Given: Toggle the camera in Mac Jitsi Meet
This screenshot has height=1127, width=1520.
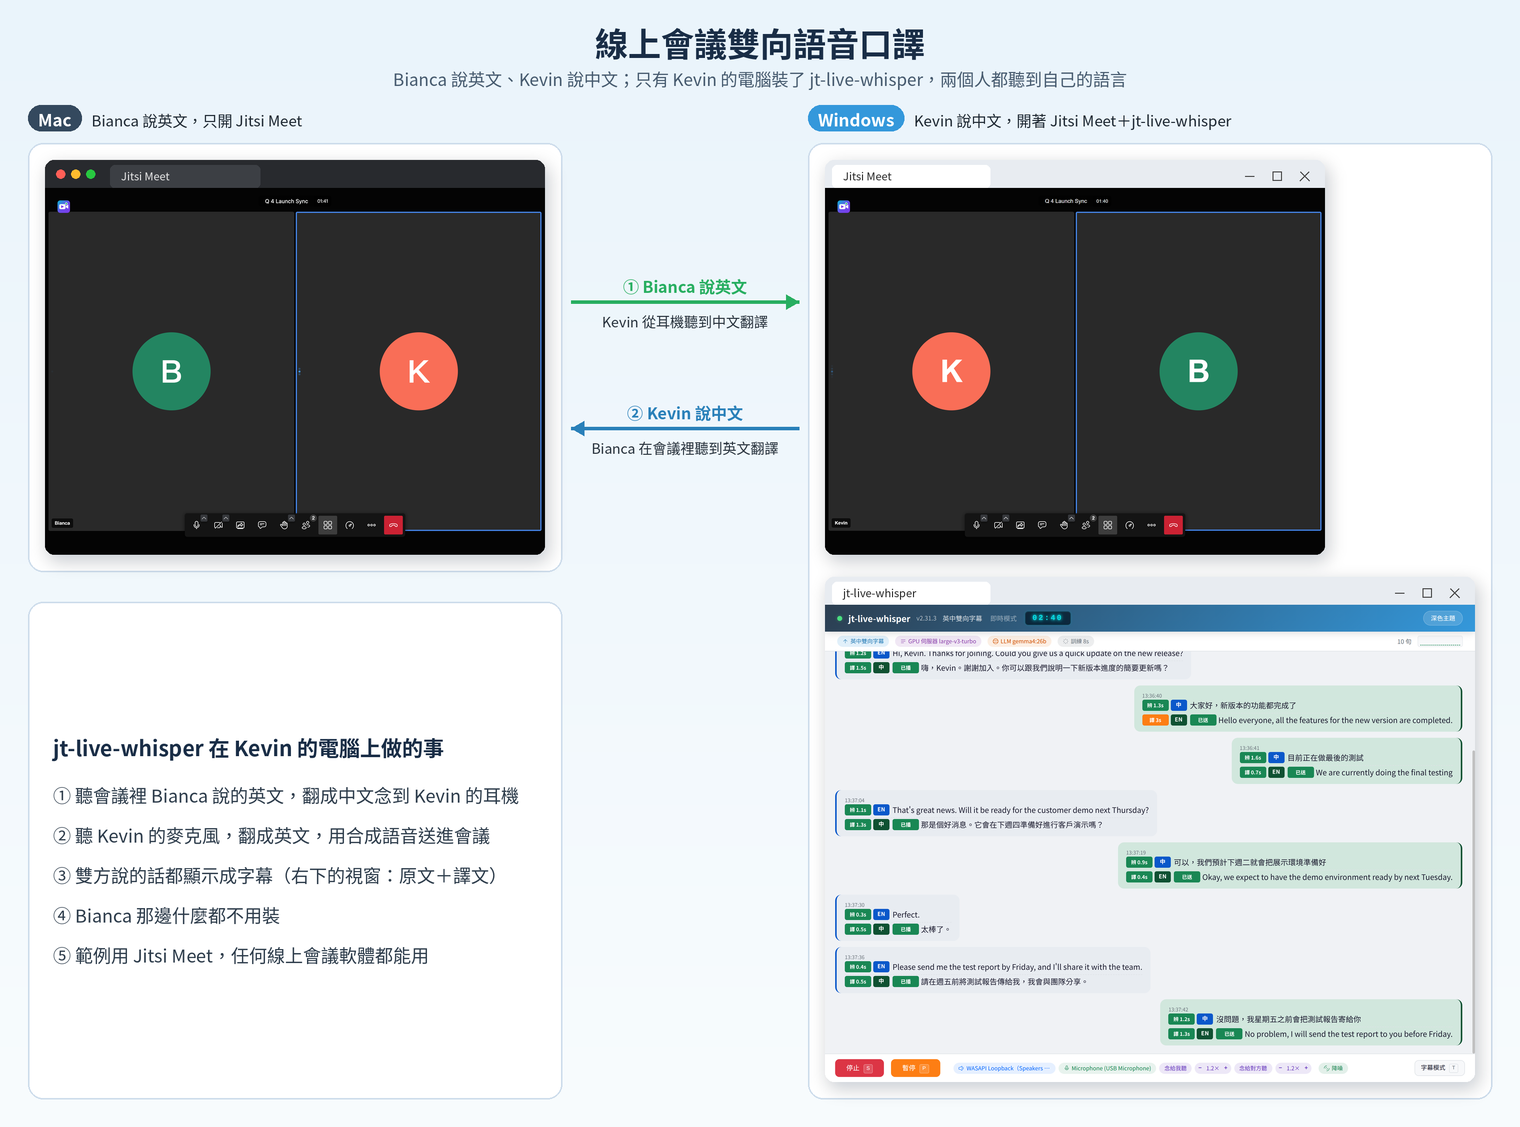Looking at the screenshot, I should 218,525.
